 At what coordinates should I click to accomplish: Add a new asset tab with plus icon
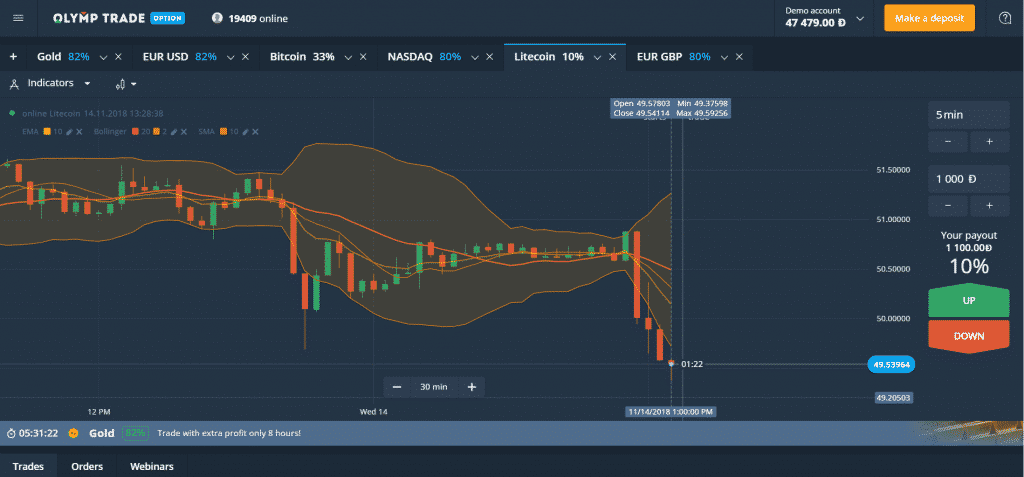click(13, 57)
